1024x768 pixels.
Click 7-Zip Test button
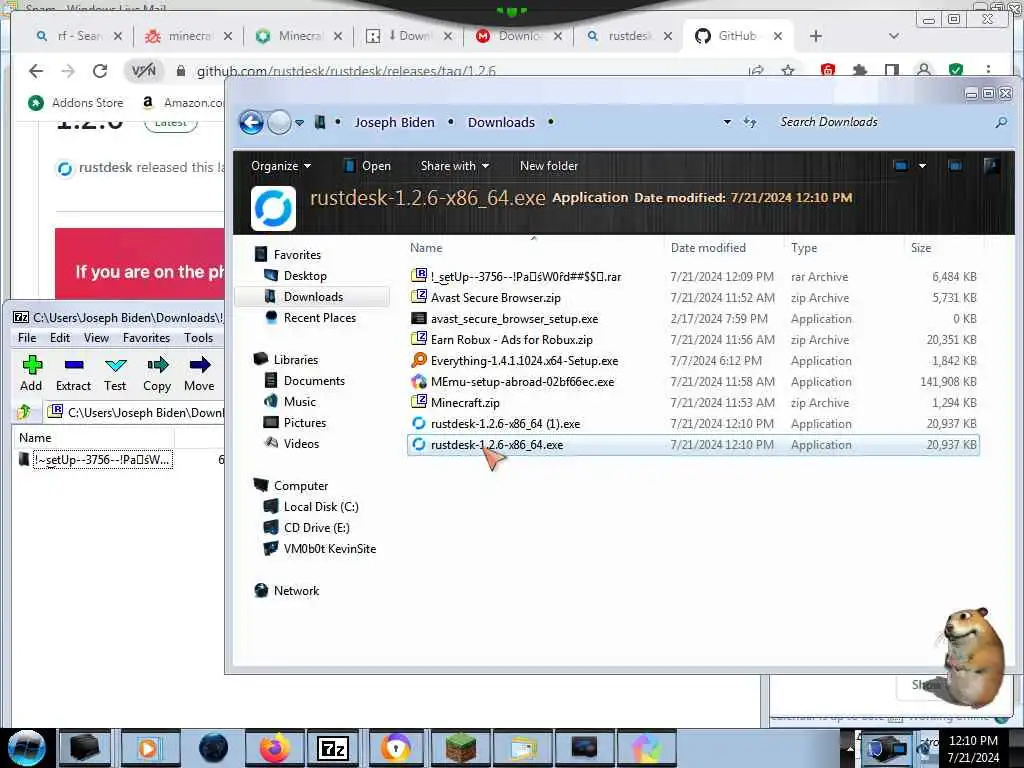[x=115, y=374]
